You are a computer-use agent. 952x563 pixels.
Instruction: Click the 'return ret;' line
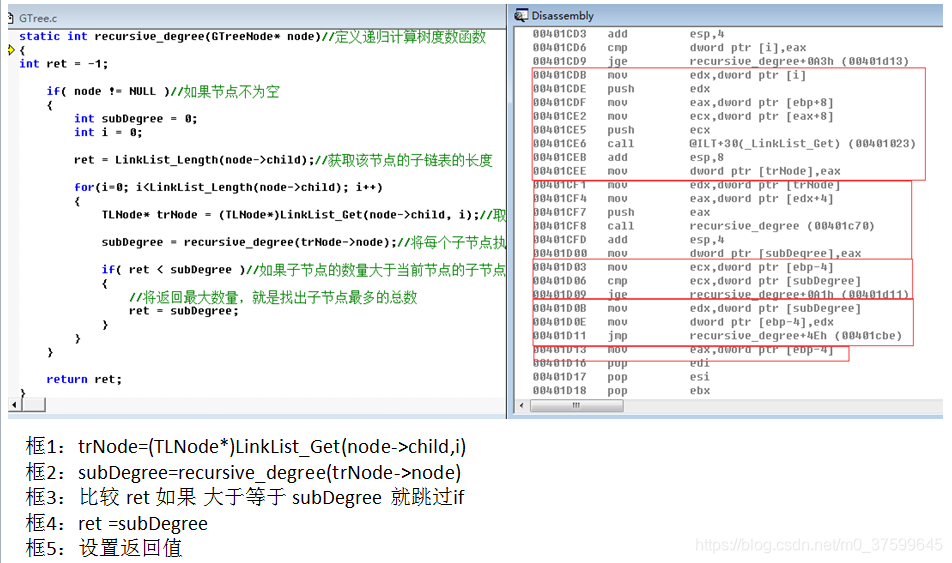(x=84, y=379)
